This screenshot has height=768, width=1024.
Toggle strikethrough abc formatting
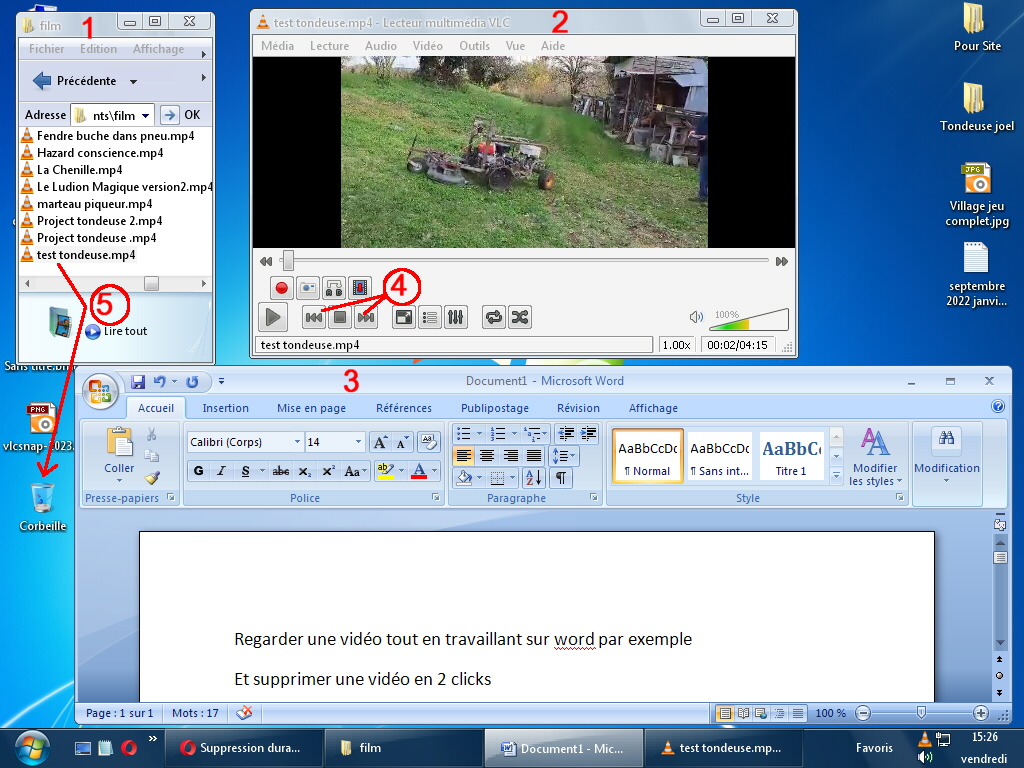pos(281,471)
